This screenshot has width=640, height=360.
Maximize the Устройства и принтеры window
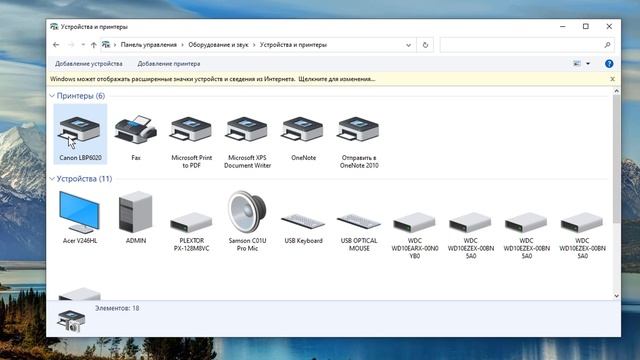click(586, 27)
